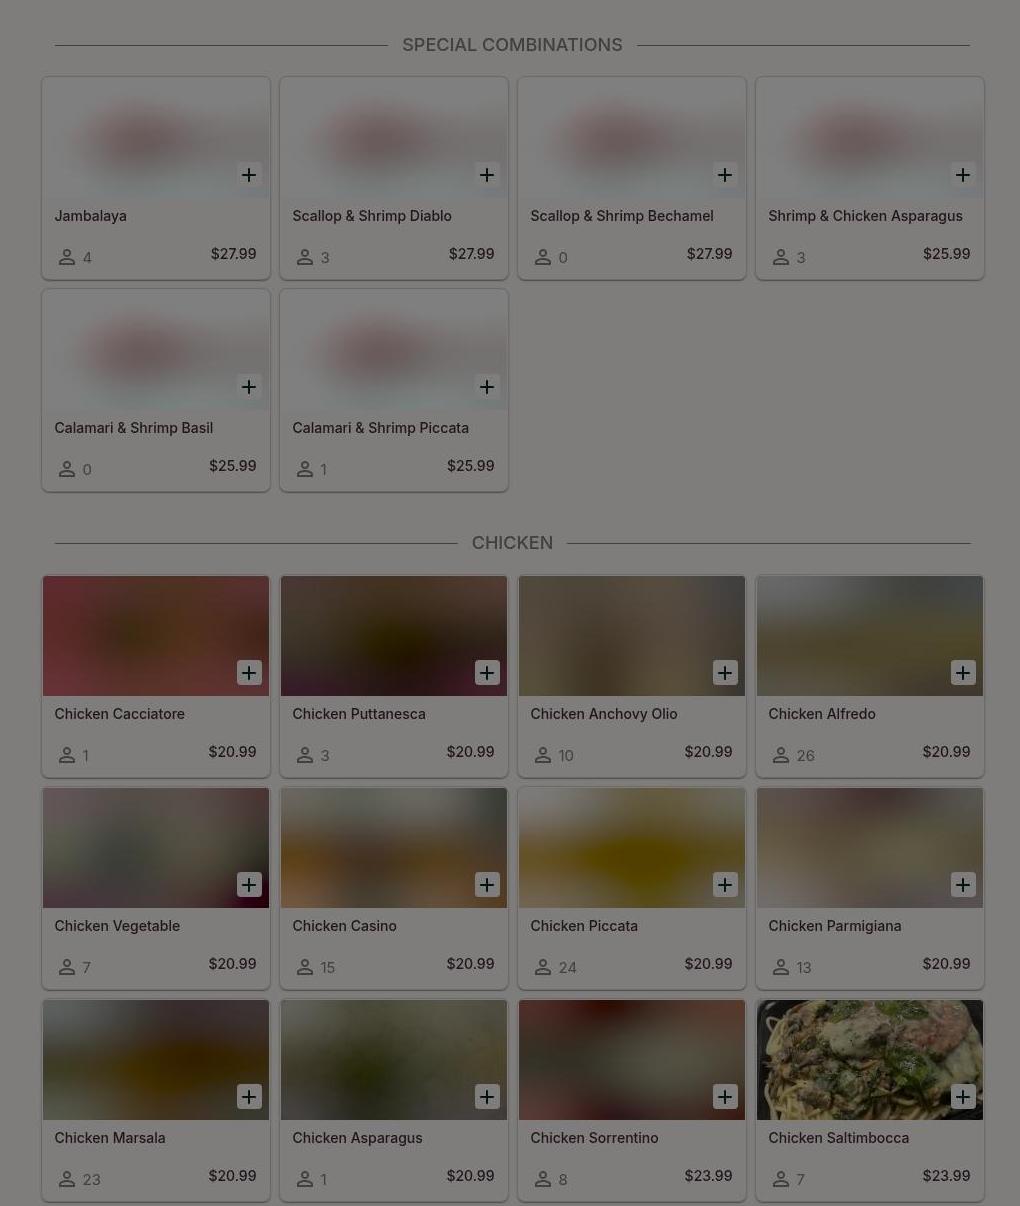Screen dimensions: 1020x1206
Task: Click the Special Combinations section heading
Action: pos(512,45)
